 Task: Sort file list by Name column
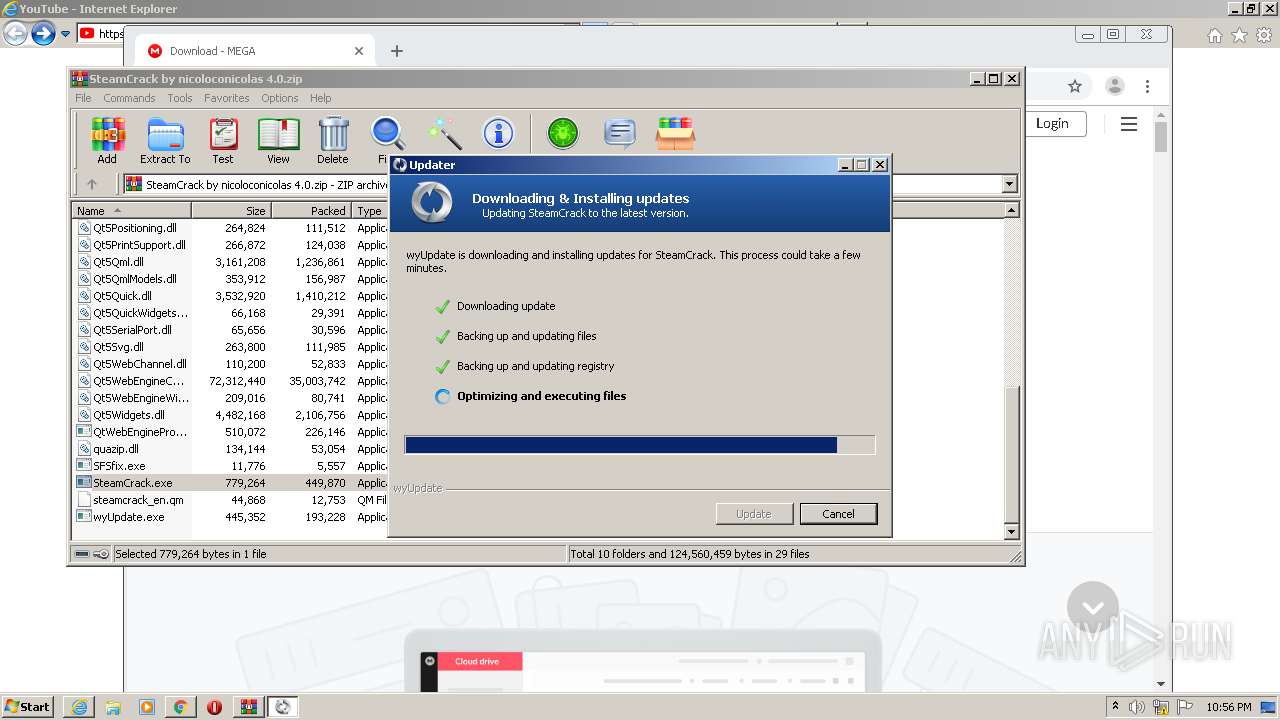(x=132, y=211)
